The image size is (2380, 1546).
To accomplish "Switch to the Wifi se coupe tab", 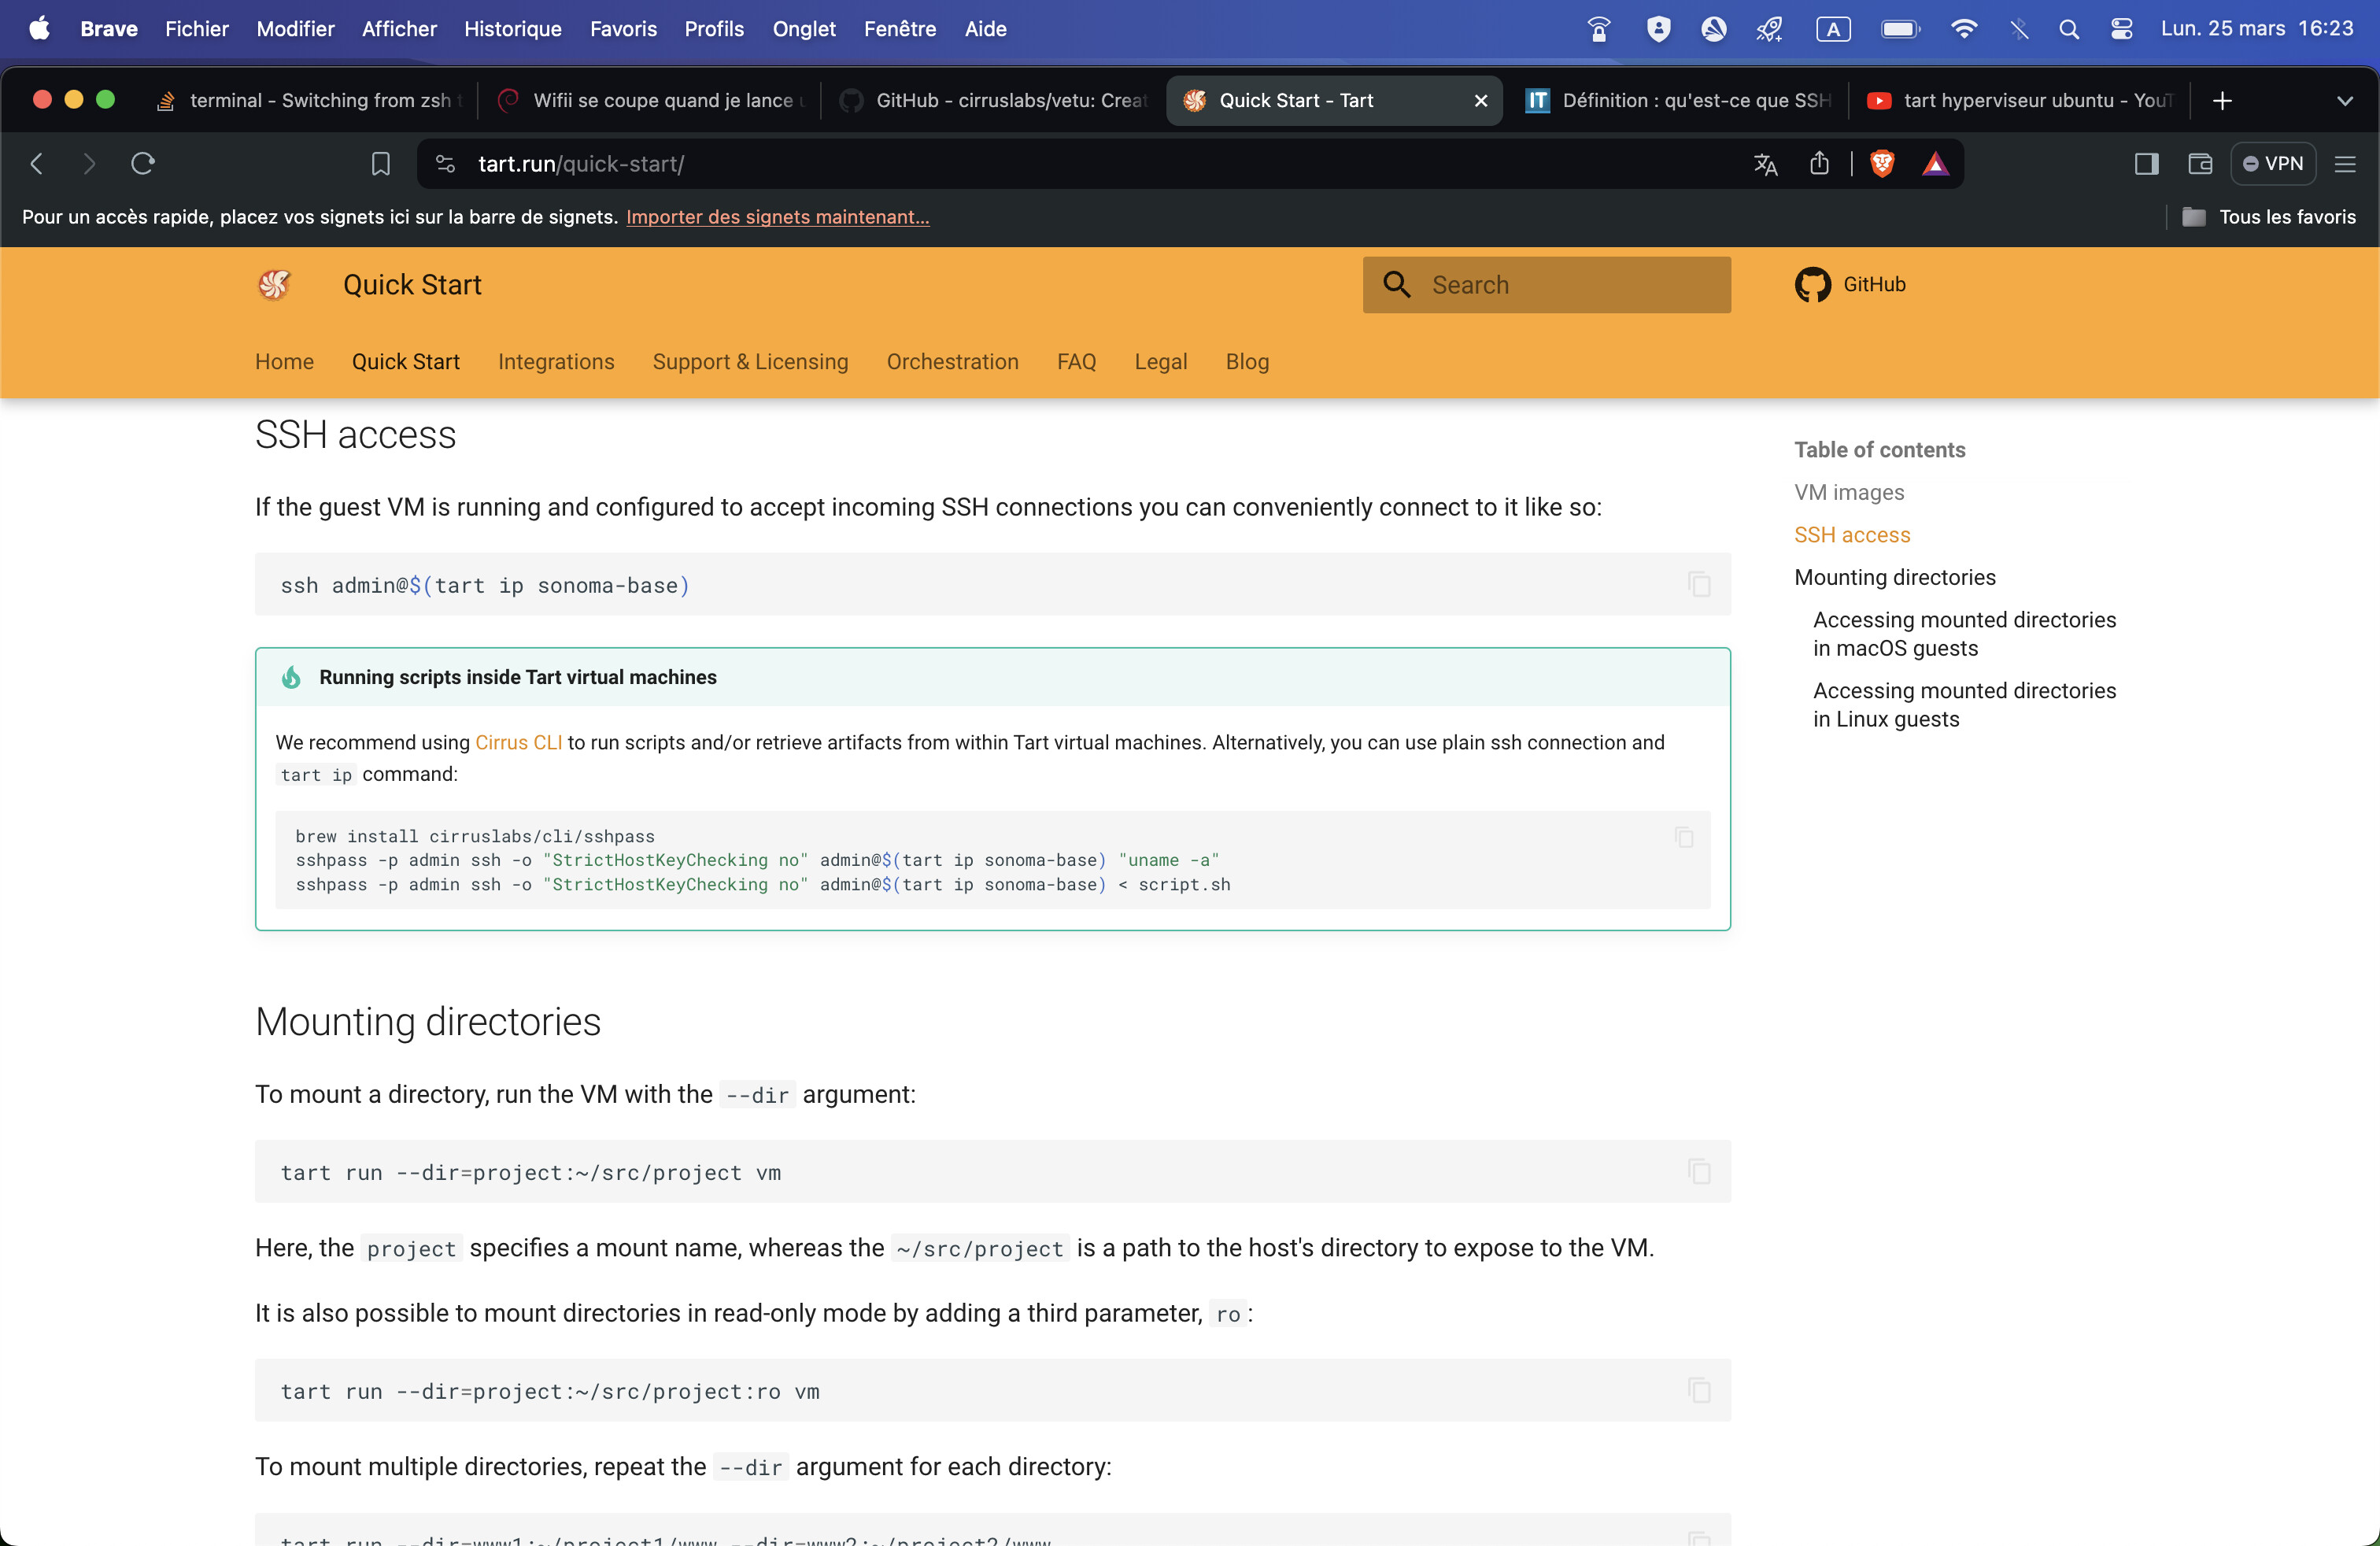I will pos(652,101).
